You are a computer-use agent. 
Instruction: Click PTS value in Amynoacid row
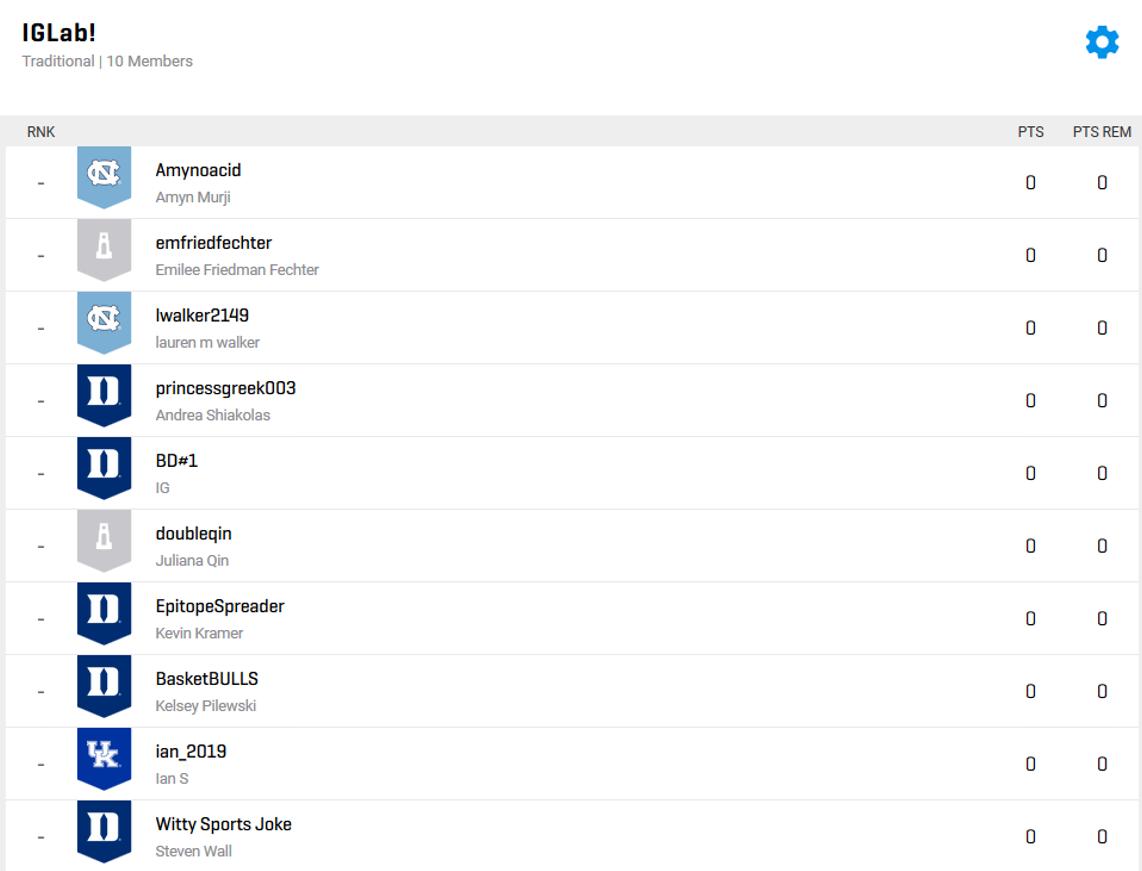click(x=1031, y=183)
